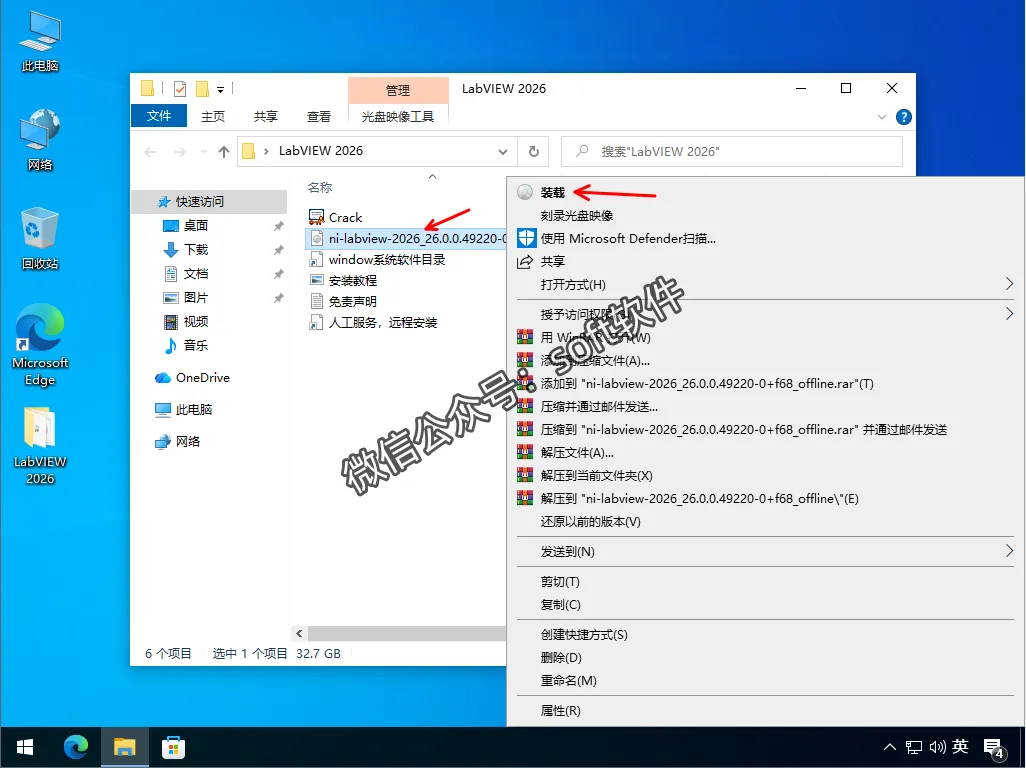Open the Windows Start menu
Viewport: 1026px width, 768px height.
coord(25,747)
